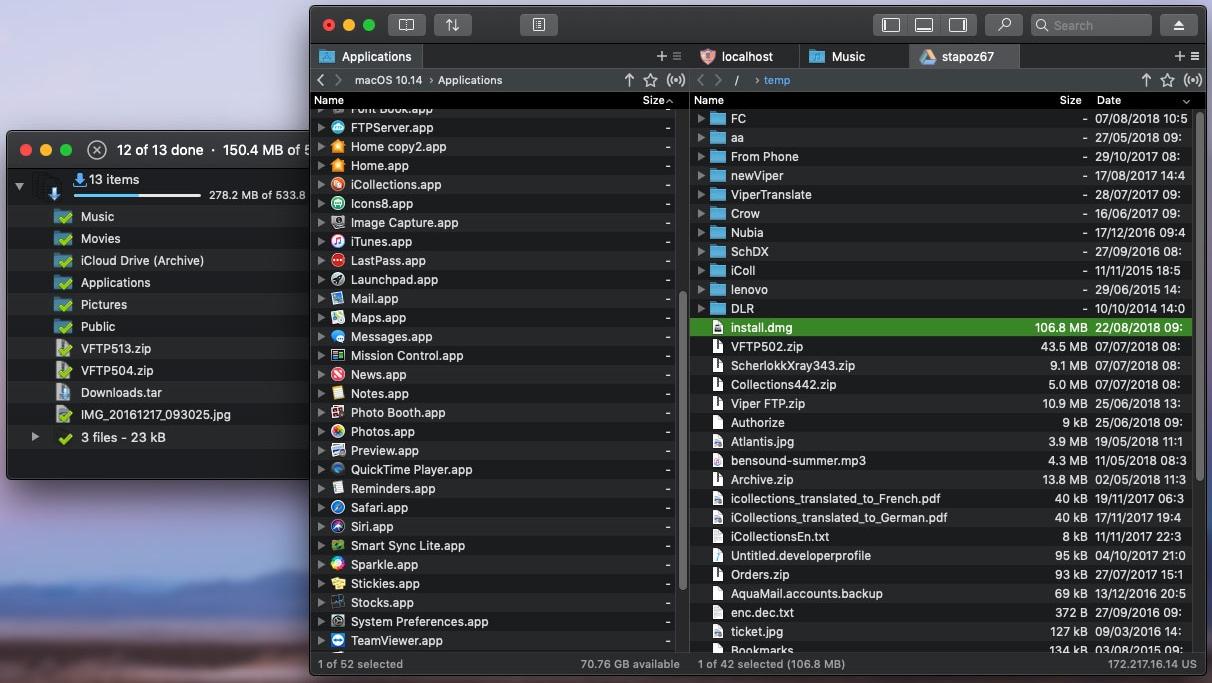
Task: Click the list view toolbar button
Action: 539,25
